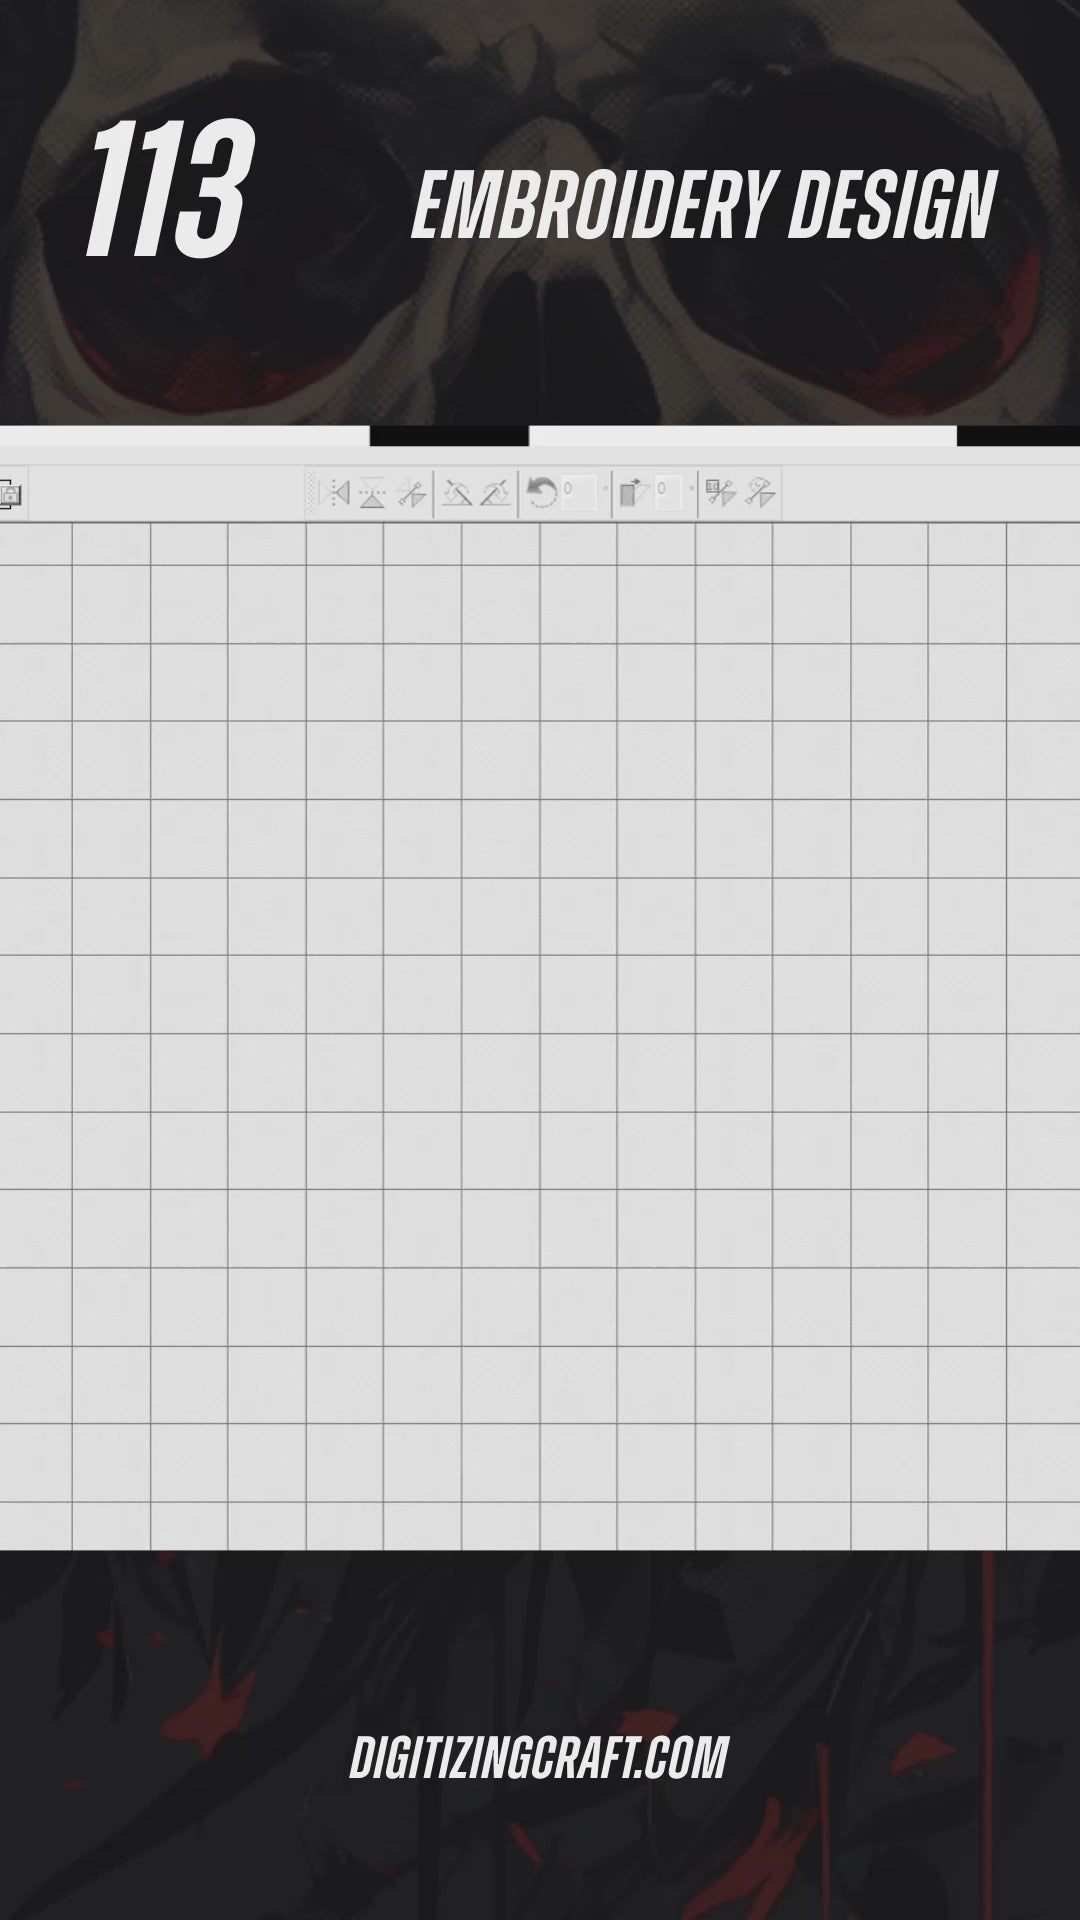Click the DIGITIZINGCRAFT.COM link text
Image resolution: width=1080 pixels, height=1920 pixels.
(x=539, y=1757)
